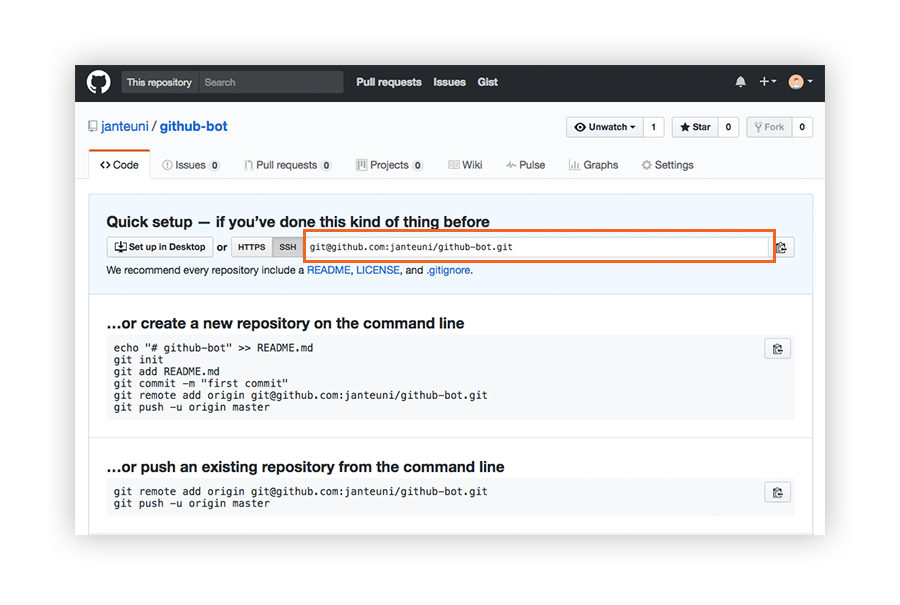Viewport: 900px width, 605px height.
Task: Switch to the Issues 0 tab
Action: click(191, 165)
